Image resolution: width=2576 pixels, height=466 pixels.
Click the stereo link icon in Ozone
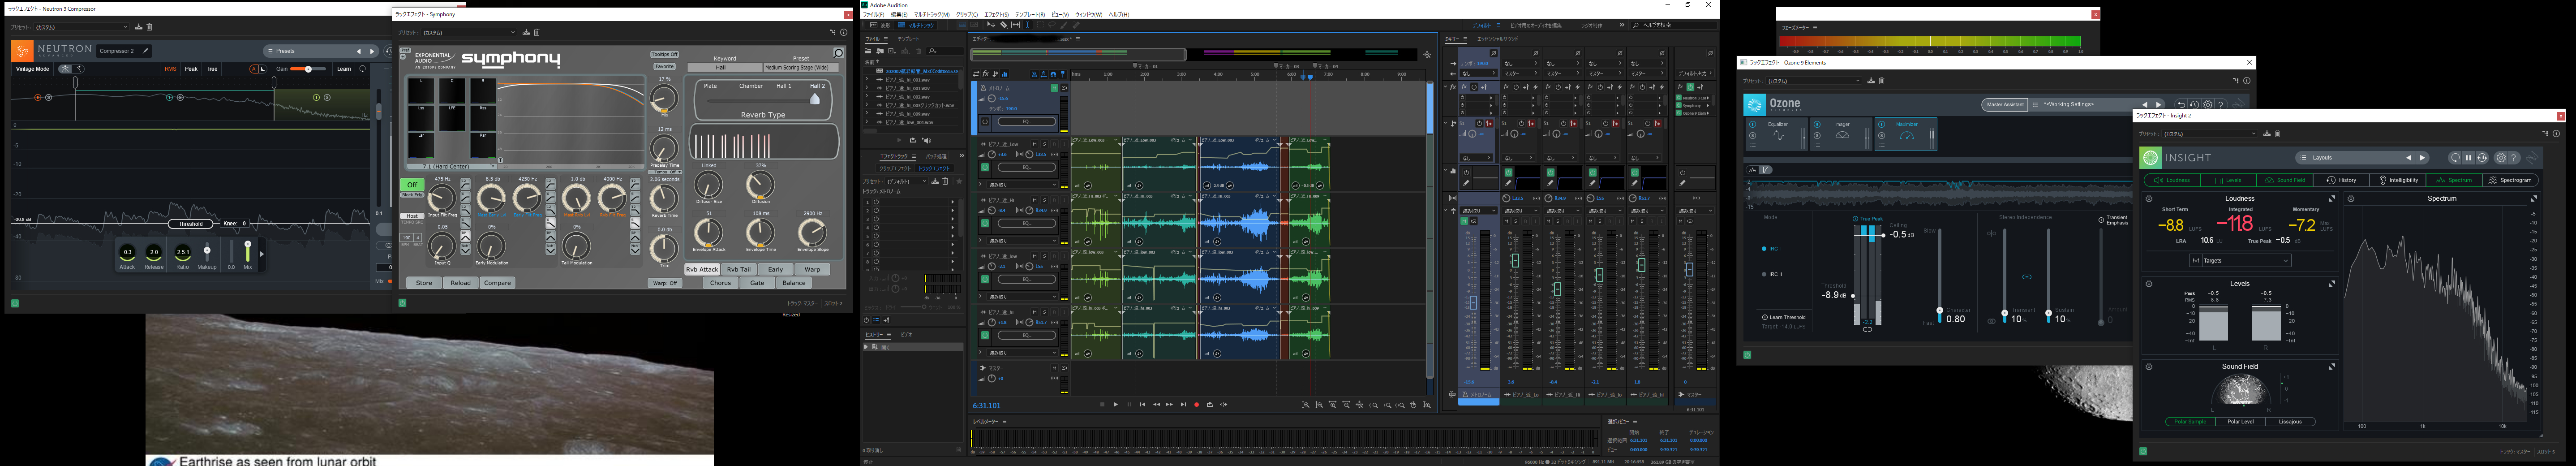2027,277
